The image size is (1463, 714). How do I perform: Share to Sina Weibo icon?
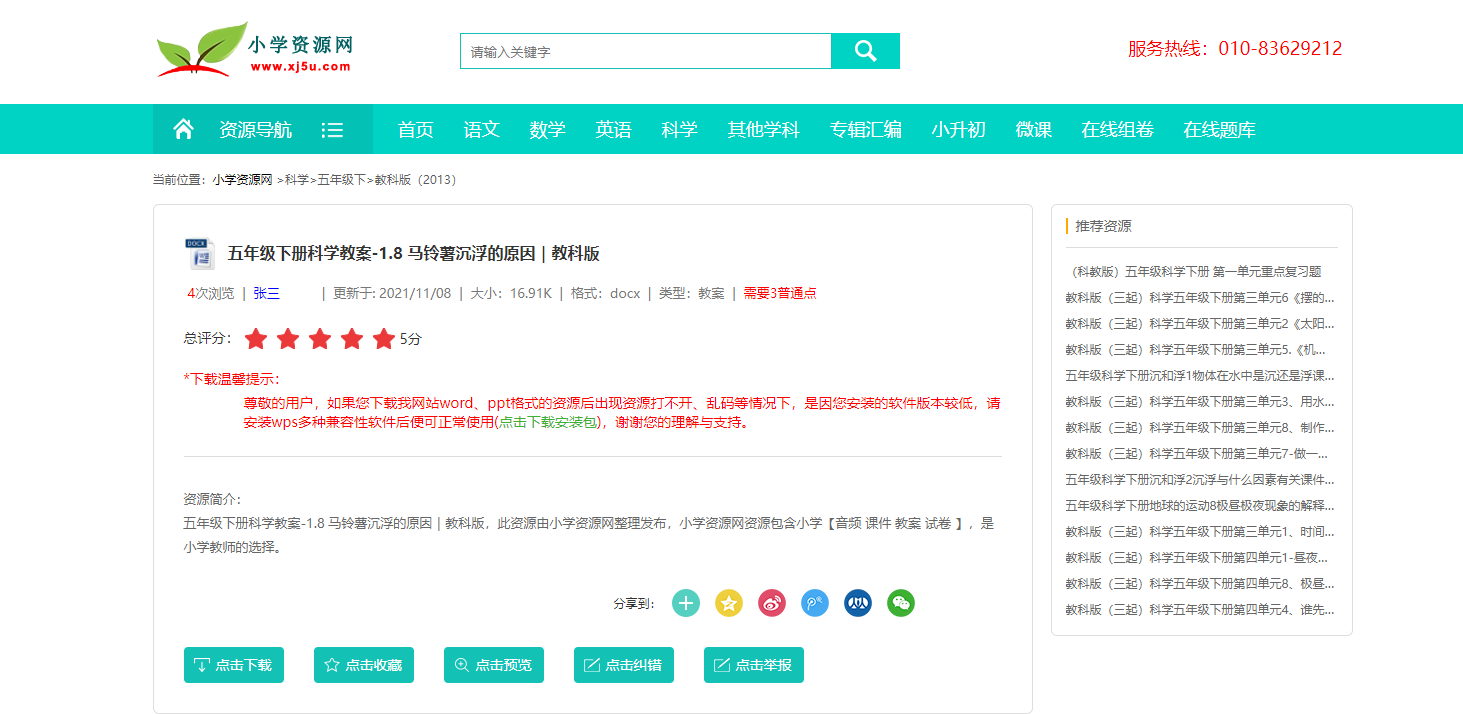pos(772,603)
